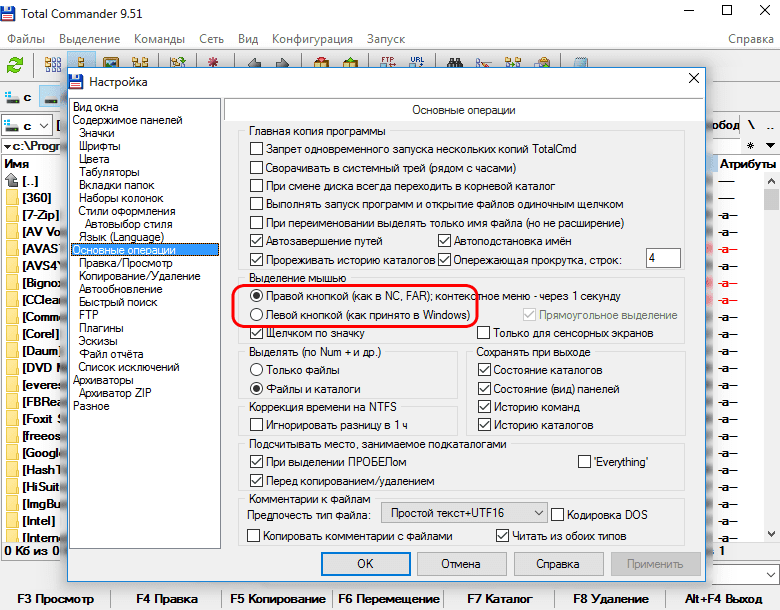Viewport: 780px width, 610px height.
Task: Click the drive c button in the drive bar
Action: (x=19, y=98)
